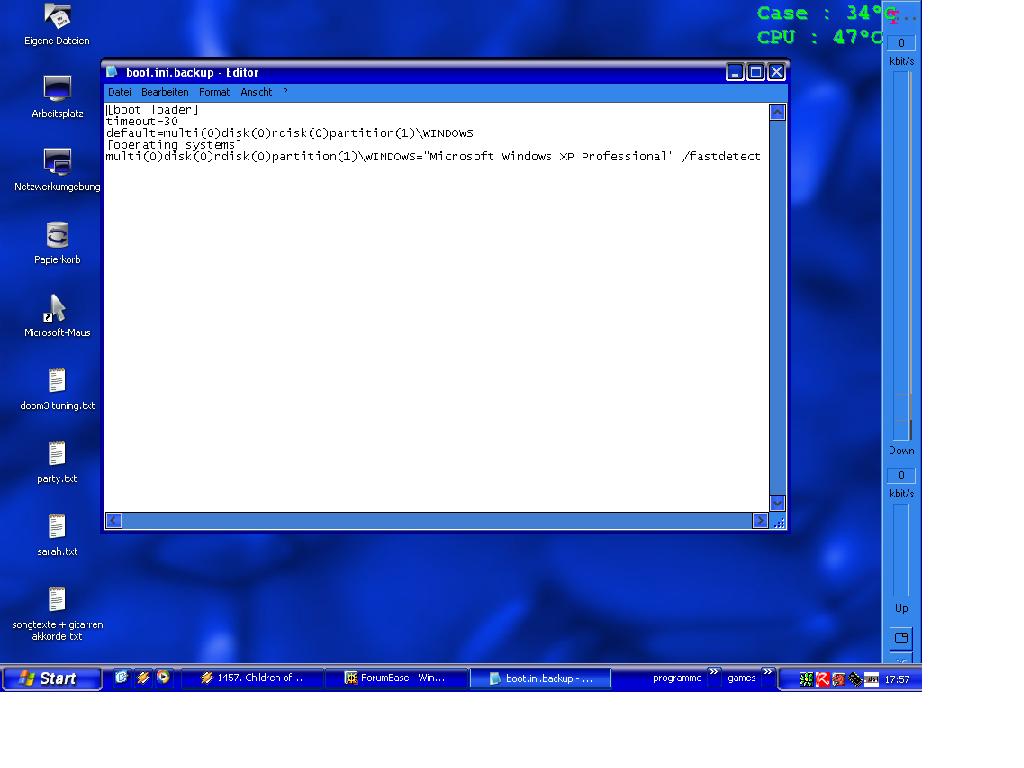The image size is (1024, 768).
Task: Click the vertical scrollbar down arrow
Action: point(777,503)
